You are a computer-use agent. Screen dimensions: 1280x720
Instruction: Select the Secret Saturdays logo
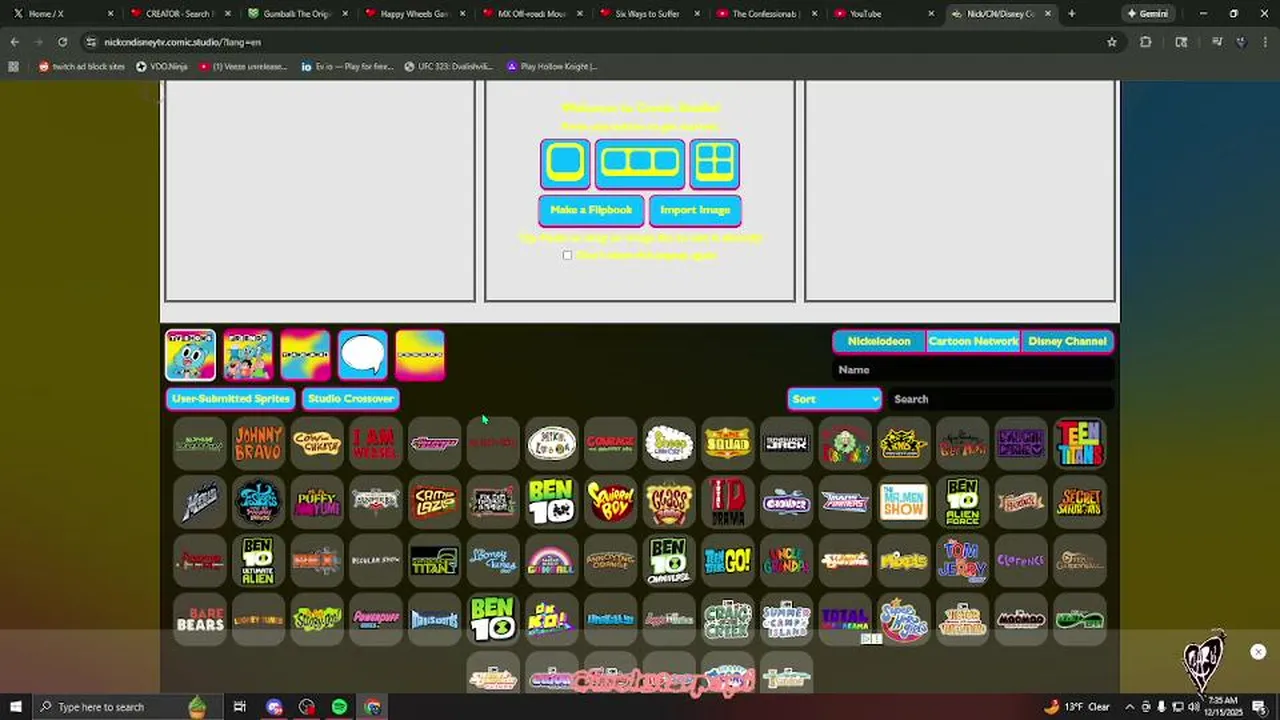[x=1079, y=502]
